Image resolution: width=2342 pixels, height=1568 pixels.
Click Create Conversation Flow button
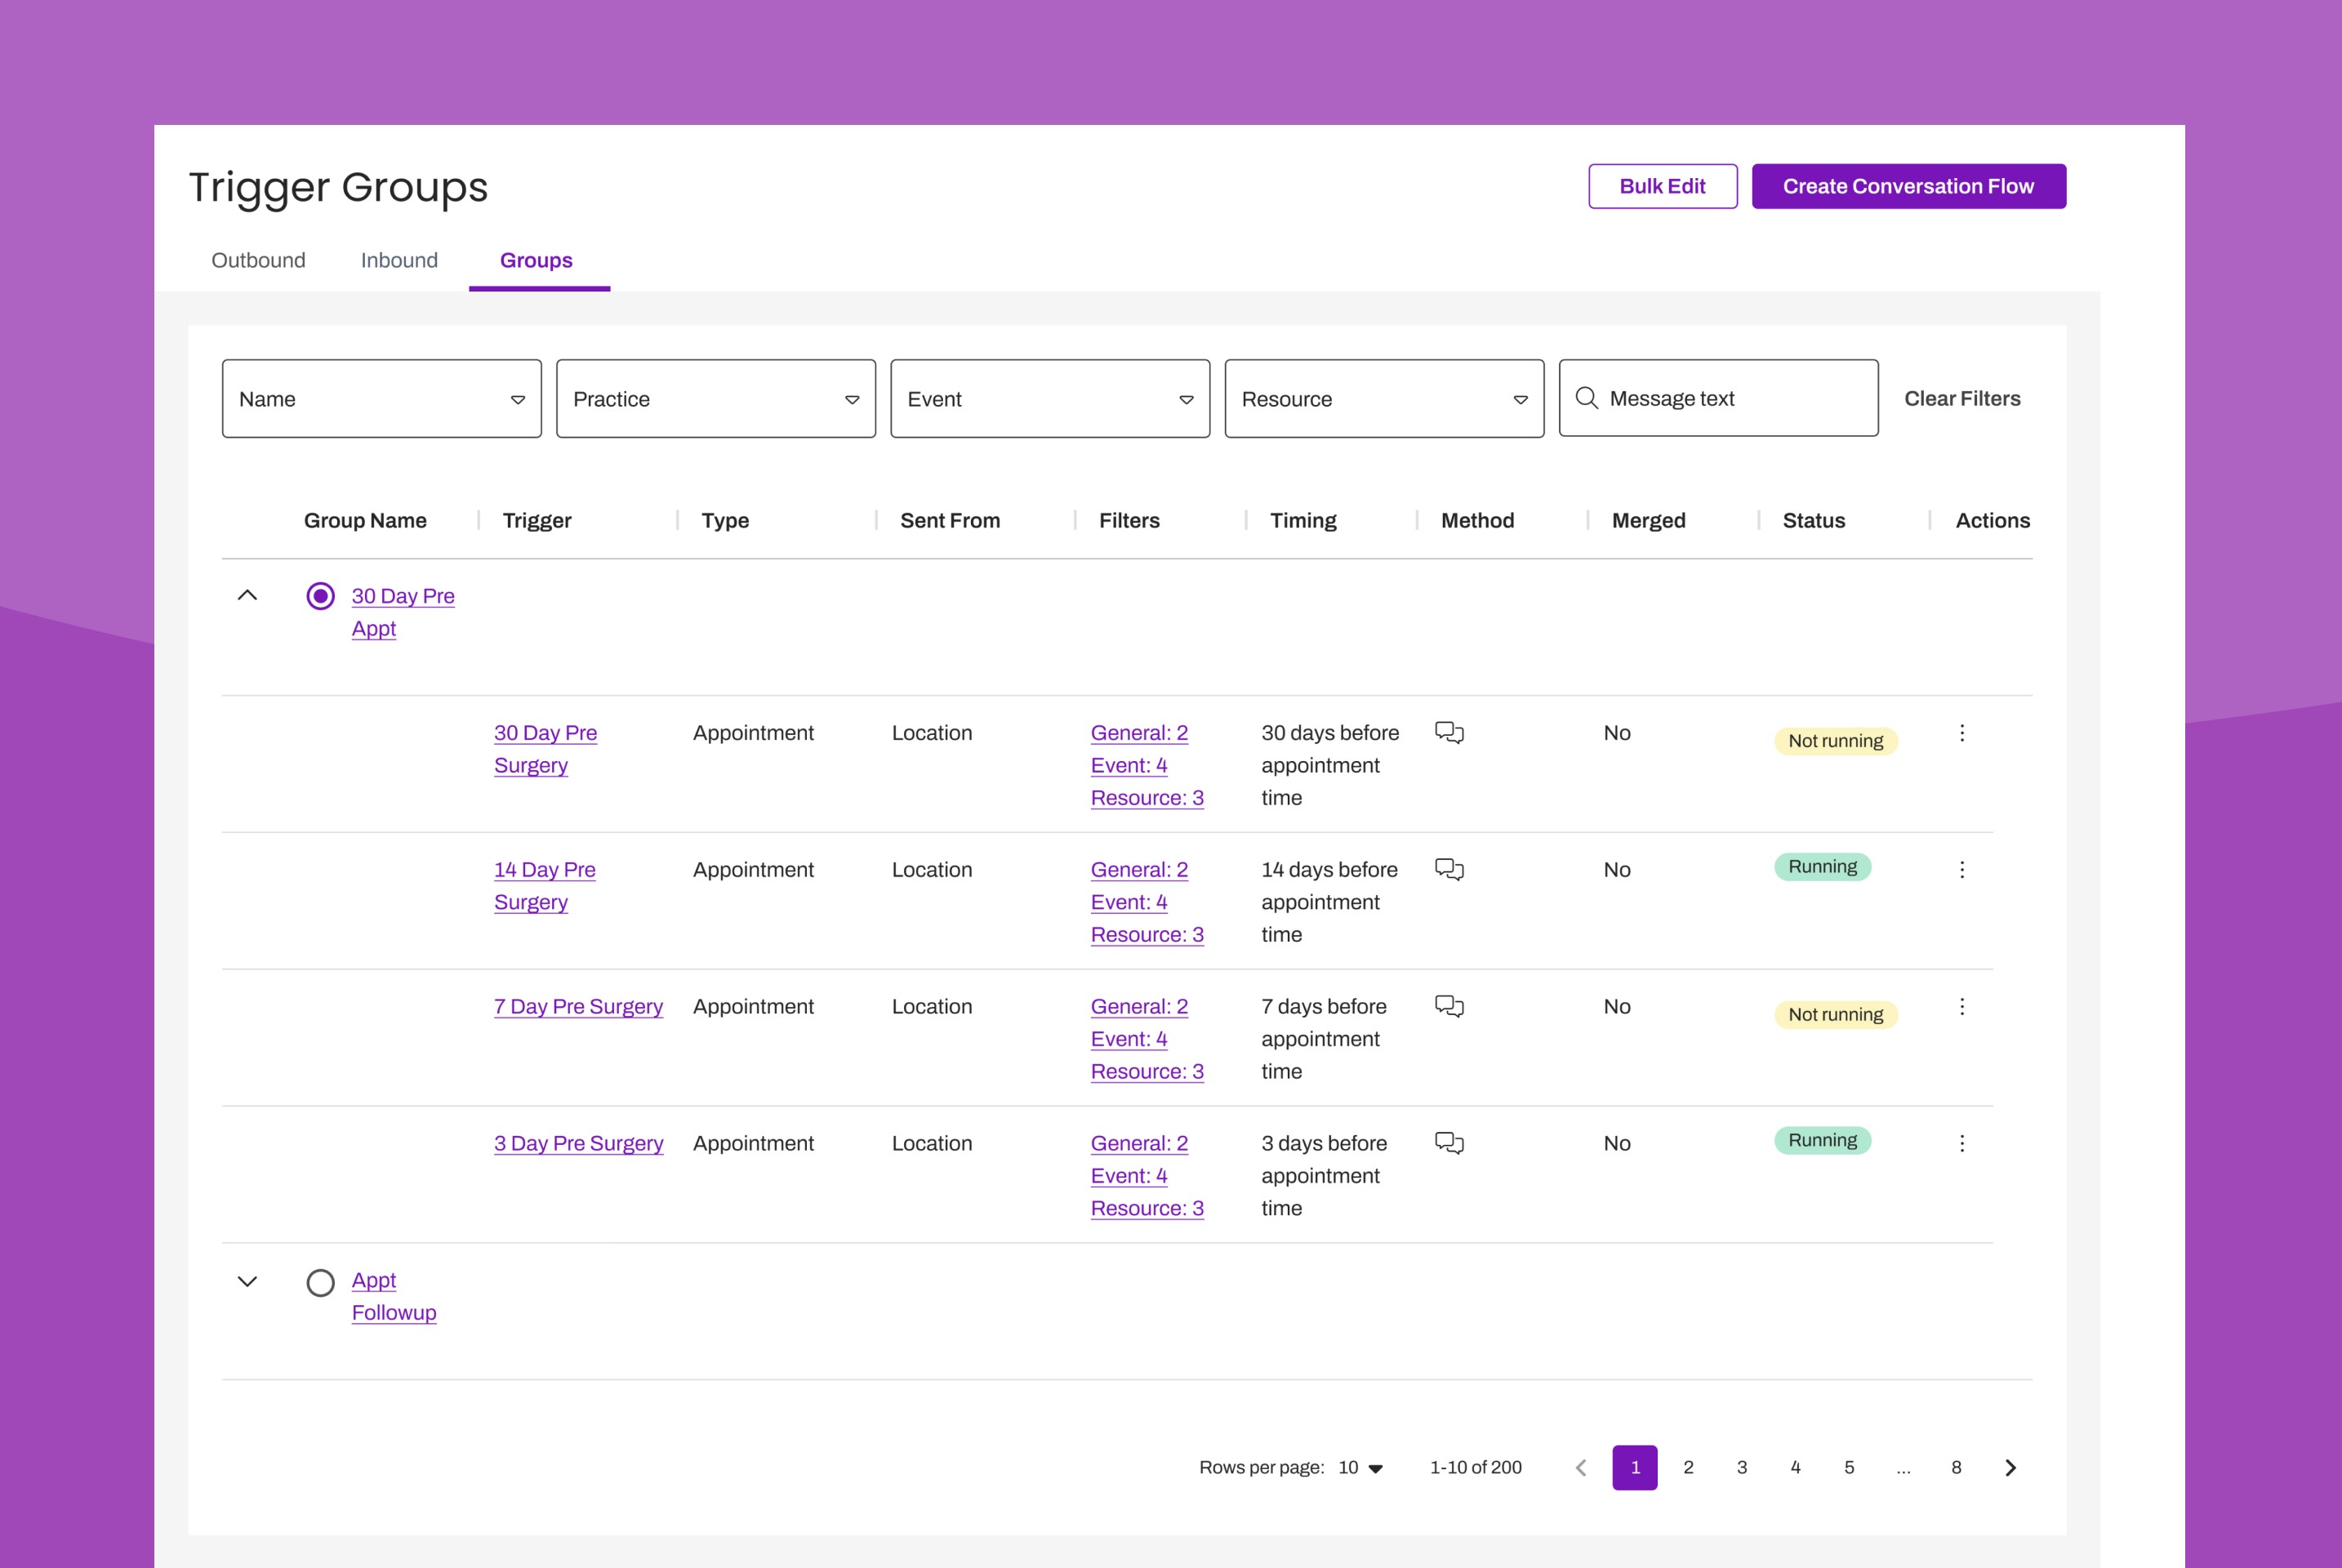coord(1908,186)
